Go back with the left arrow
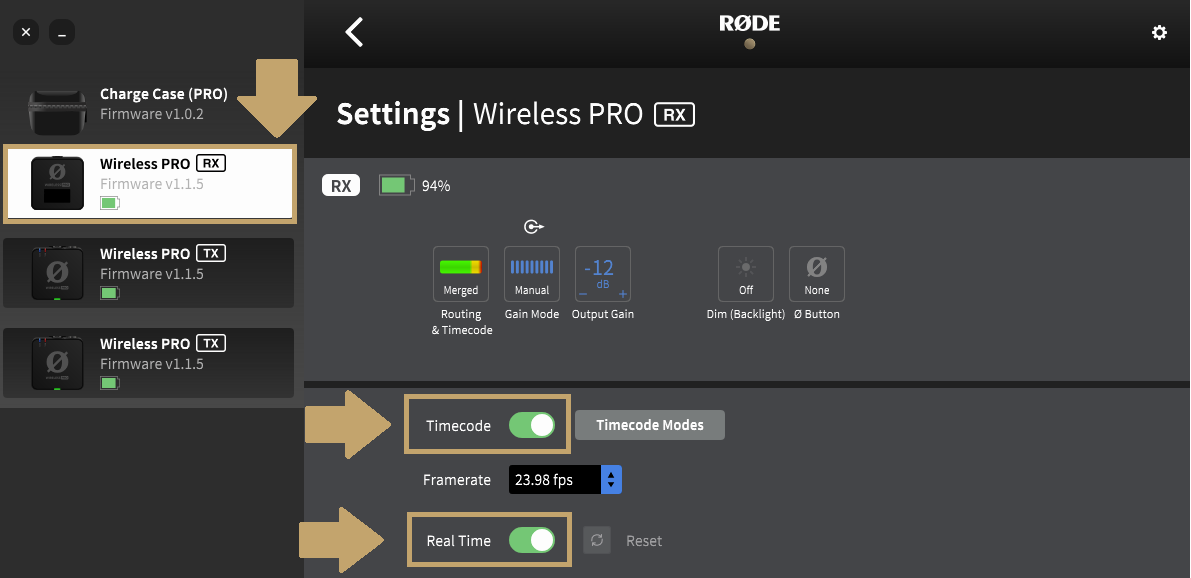This screenshot has width=1191, height=578. [x=354, y=33]
